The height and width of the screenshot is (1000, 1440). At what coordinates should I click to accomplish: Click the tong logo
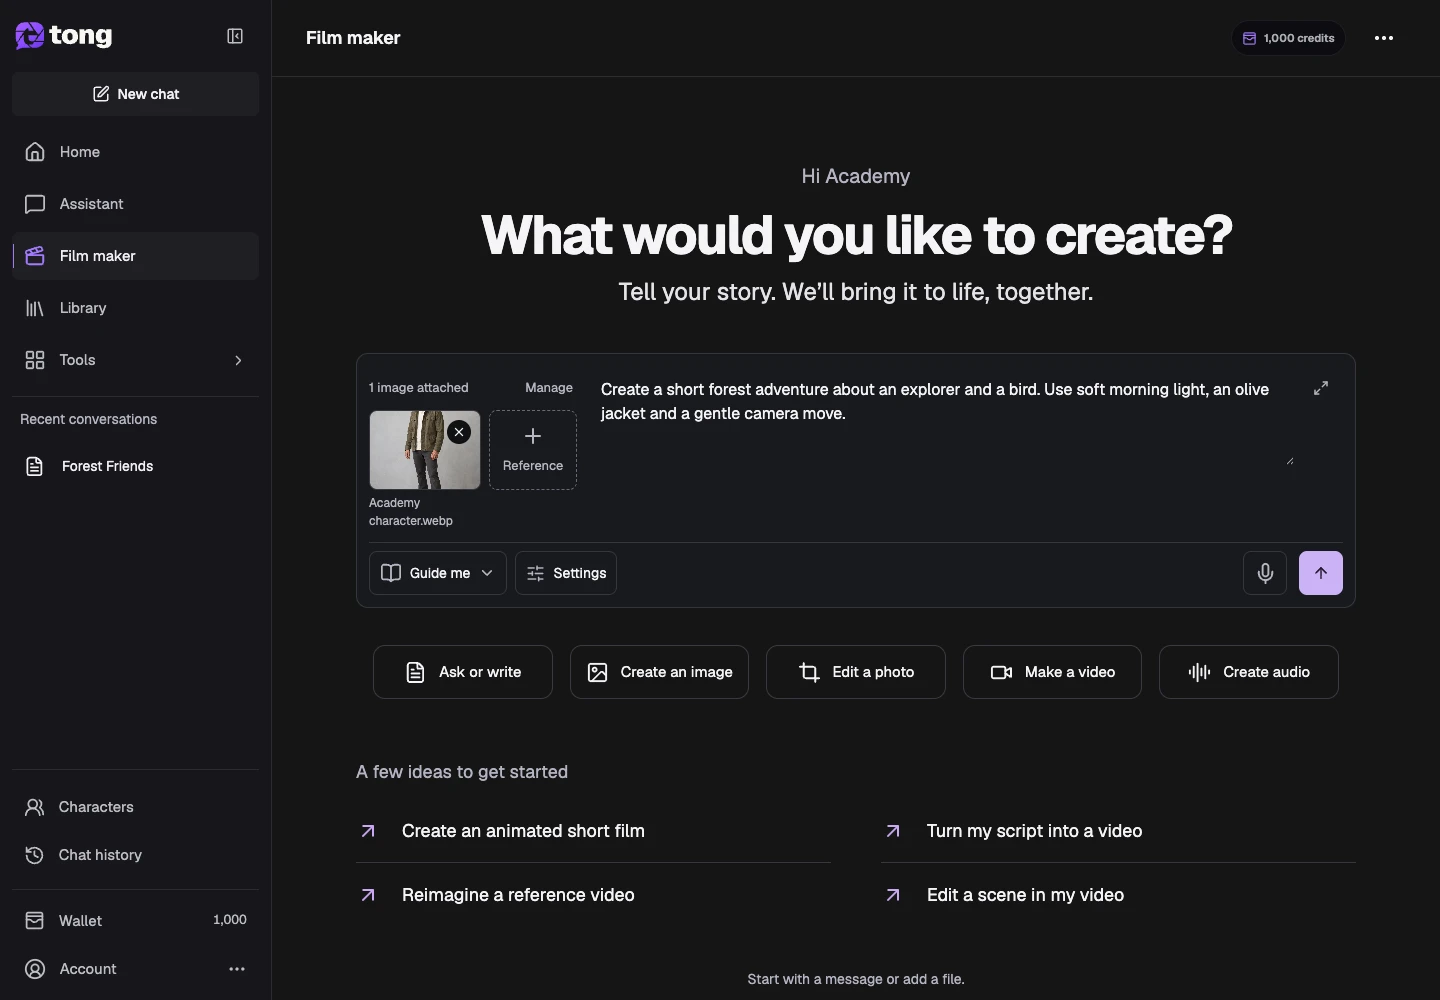pyautogui.click(x=64, y=36)
